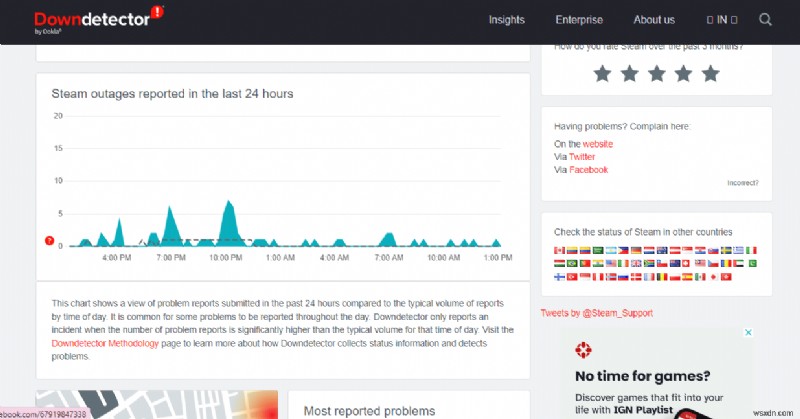The image size is (800, 419).
Task: Select the Brazil flag
Action: tap(572, 263)
